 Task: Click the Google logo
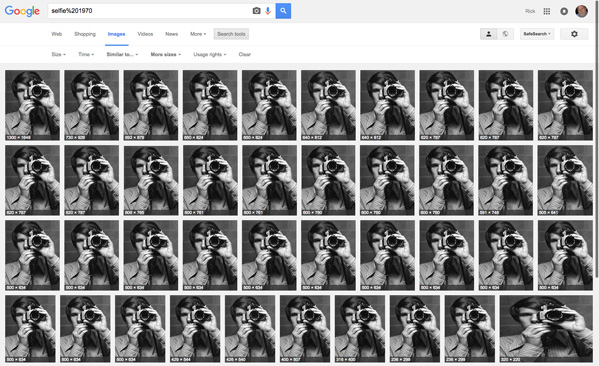pos(22,11)
